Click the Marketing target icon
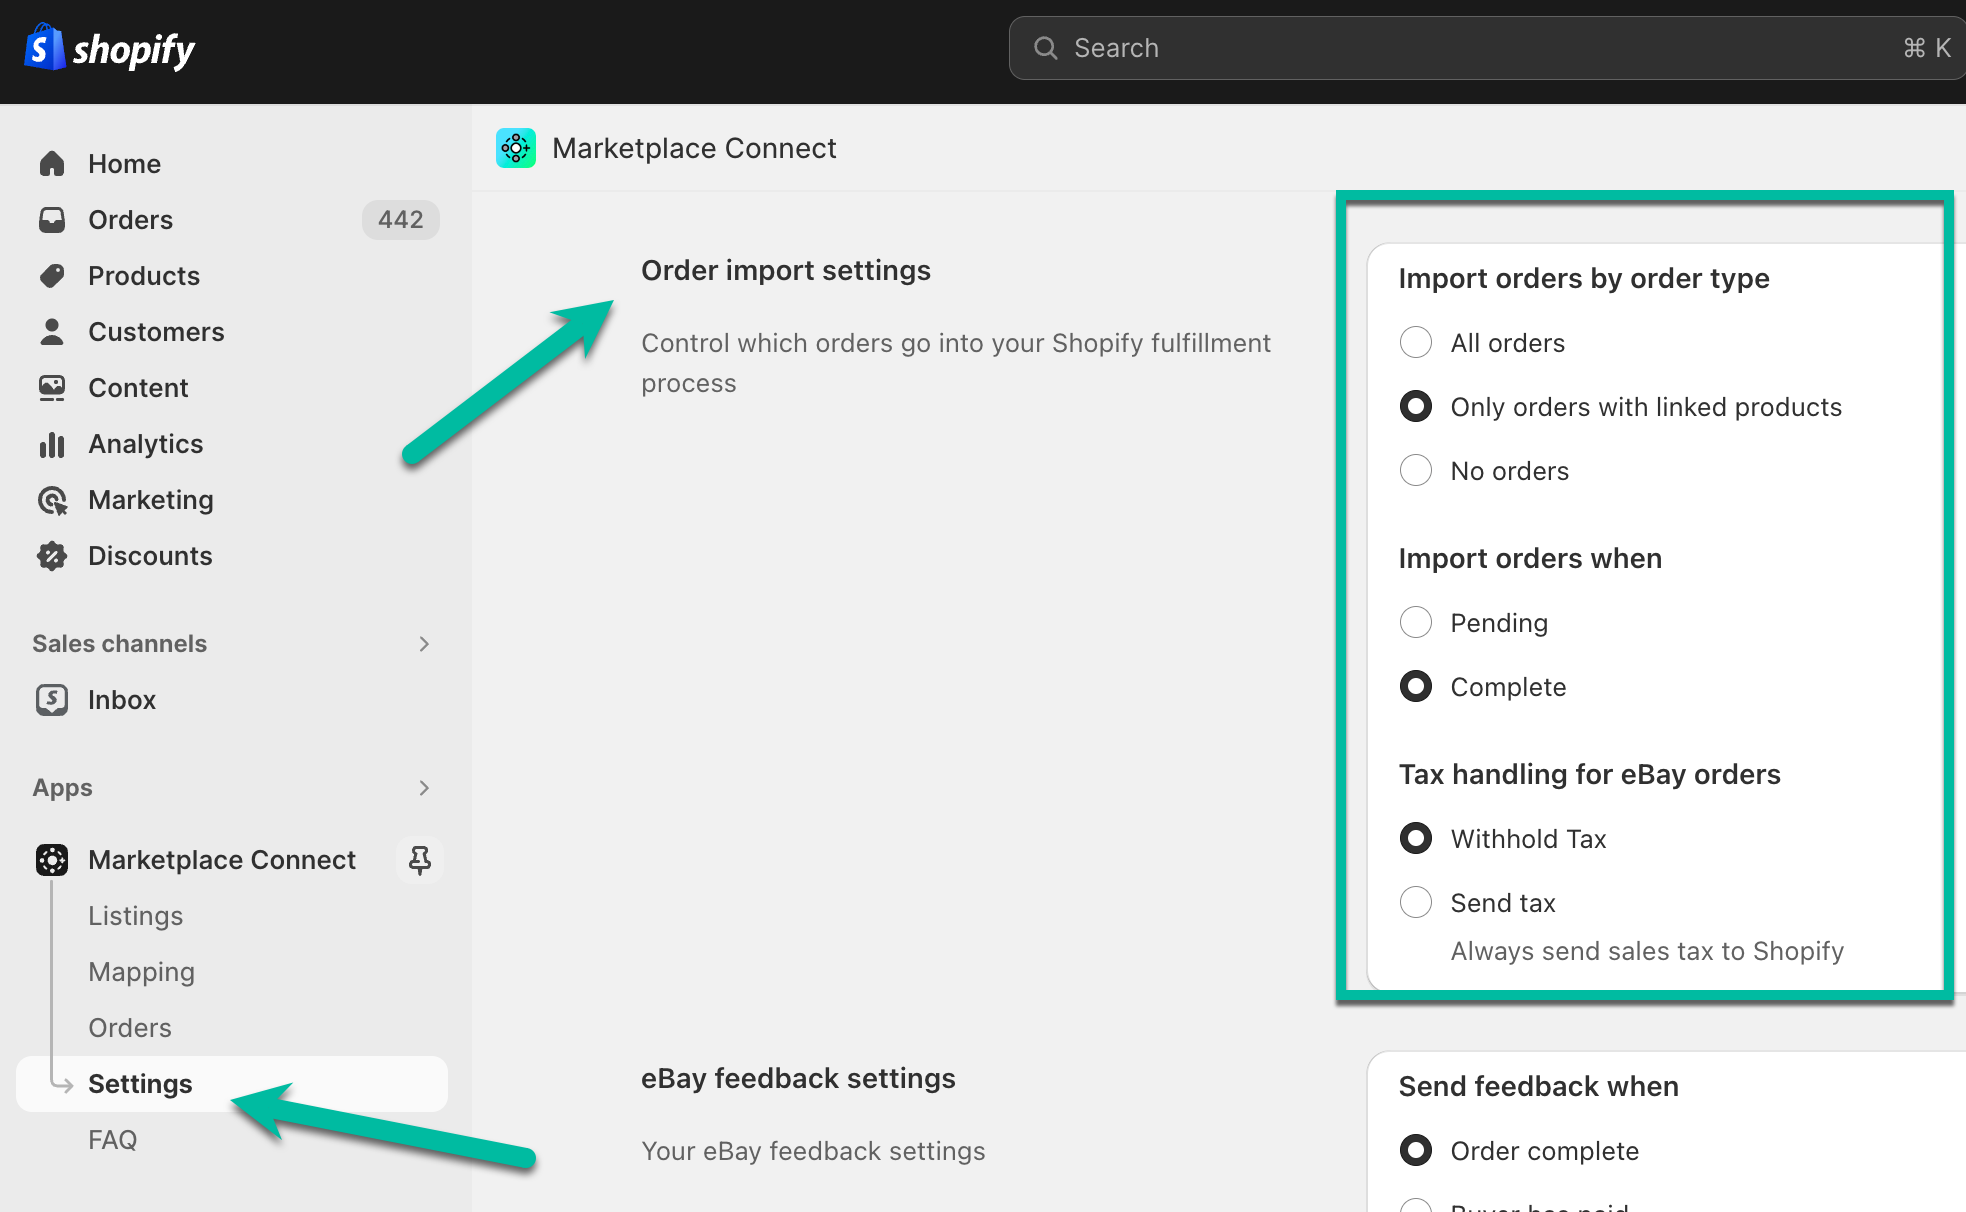 [52, 499]
